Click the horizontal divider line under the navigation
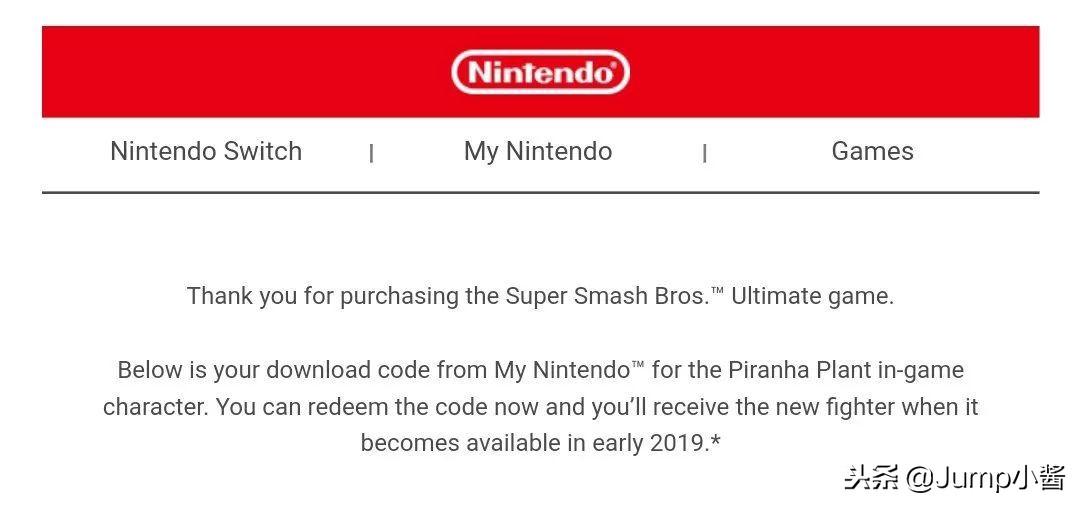The width and height of the screenshot is (1080, 506). tap(540, 193)
